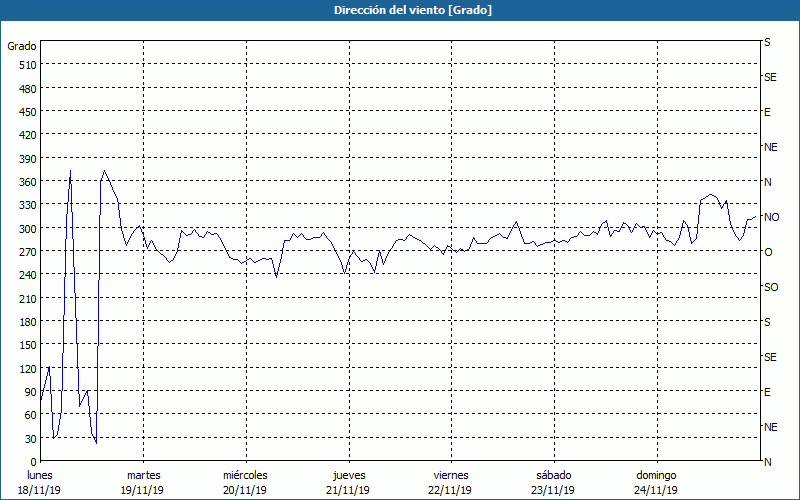Click the 60 degree axis label
The height and width of the screenshot is (500, 800).
[31, 415]
